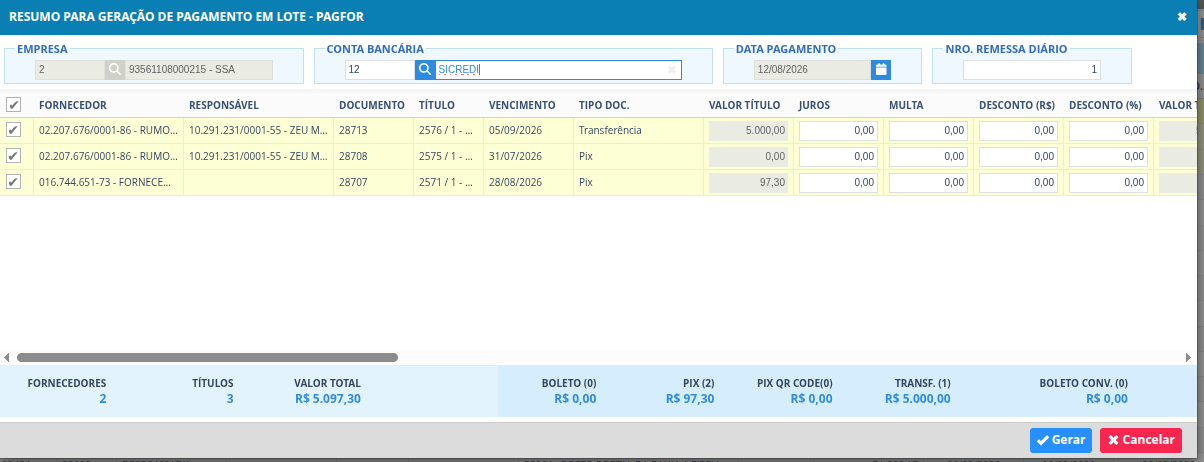
Task: Click Multa field for document 28707
Action: click(928, 182)
